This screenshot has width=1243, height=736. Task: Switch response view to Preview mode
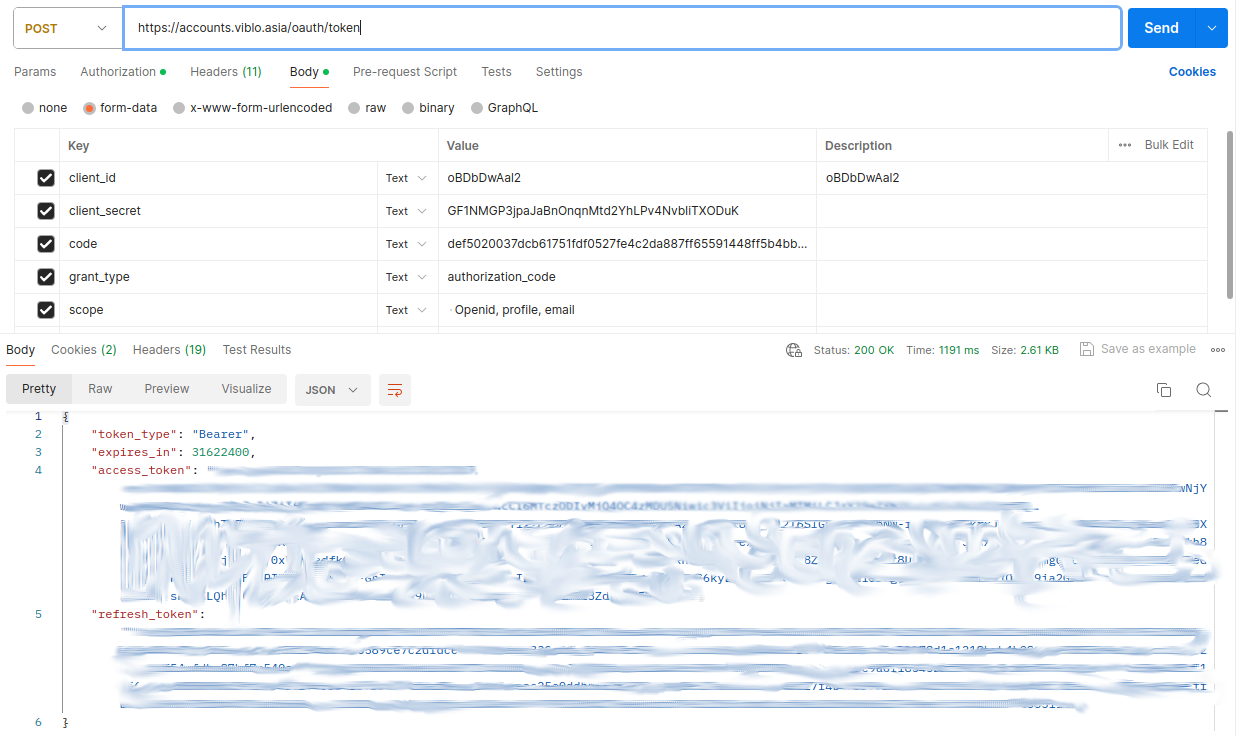pos(166,388)
